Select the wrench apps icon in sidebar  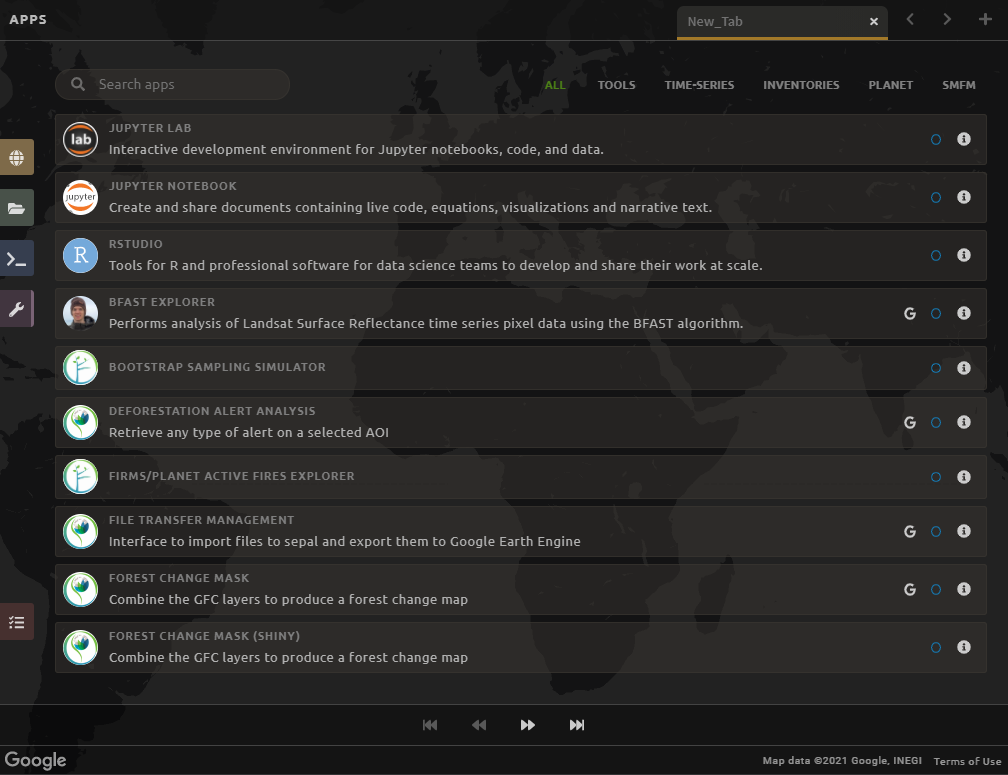tap(16, 309)
